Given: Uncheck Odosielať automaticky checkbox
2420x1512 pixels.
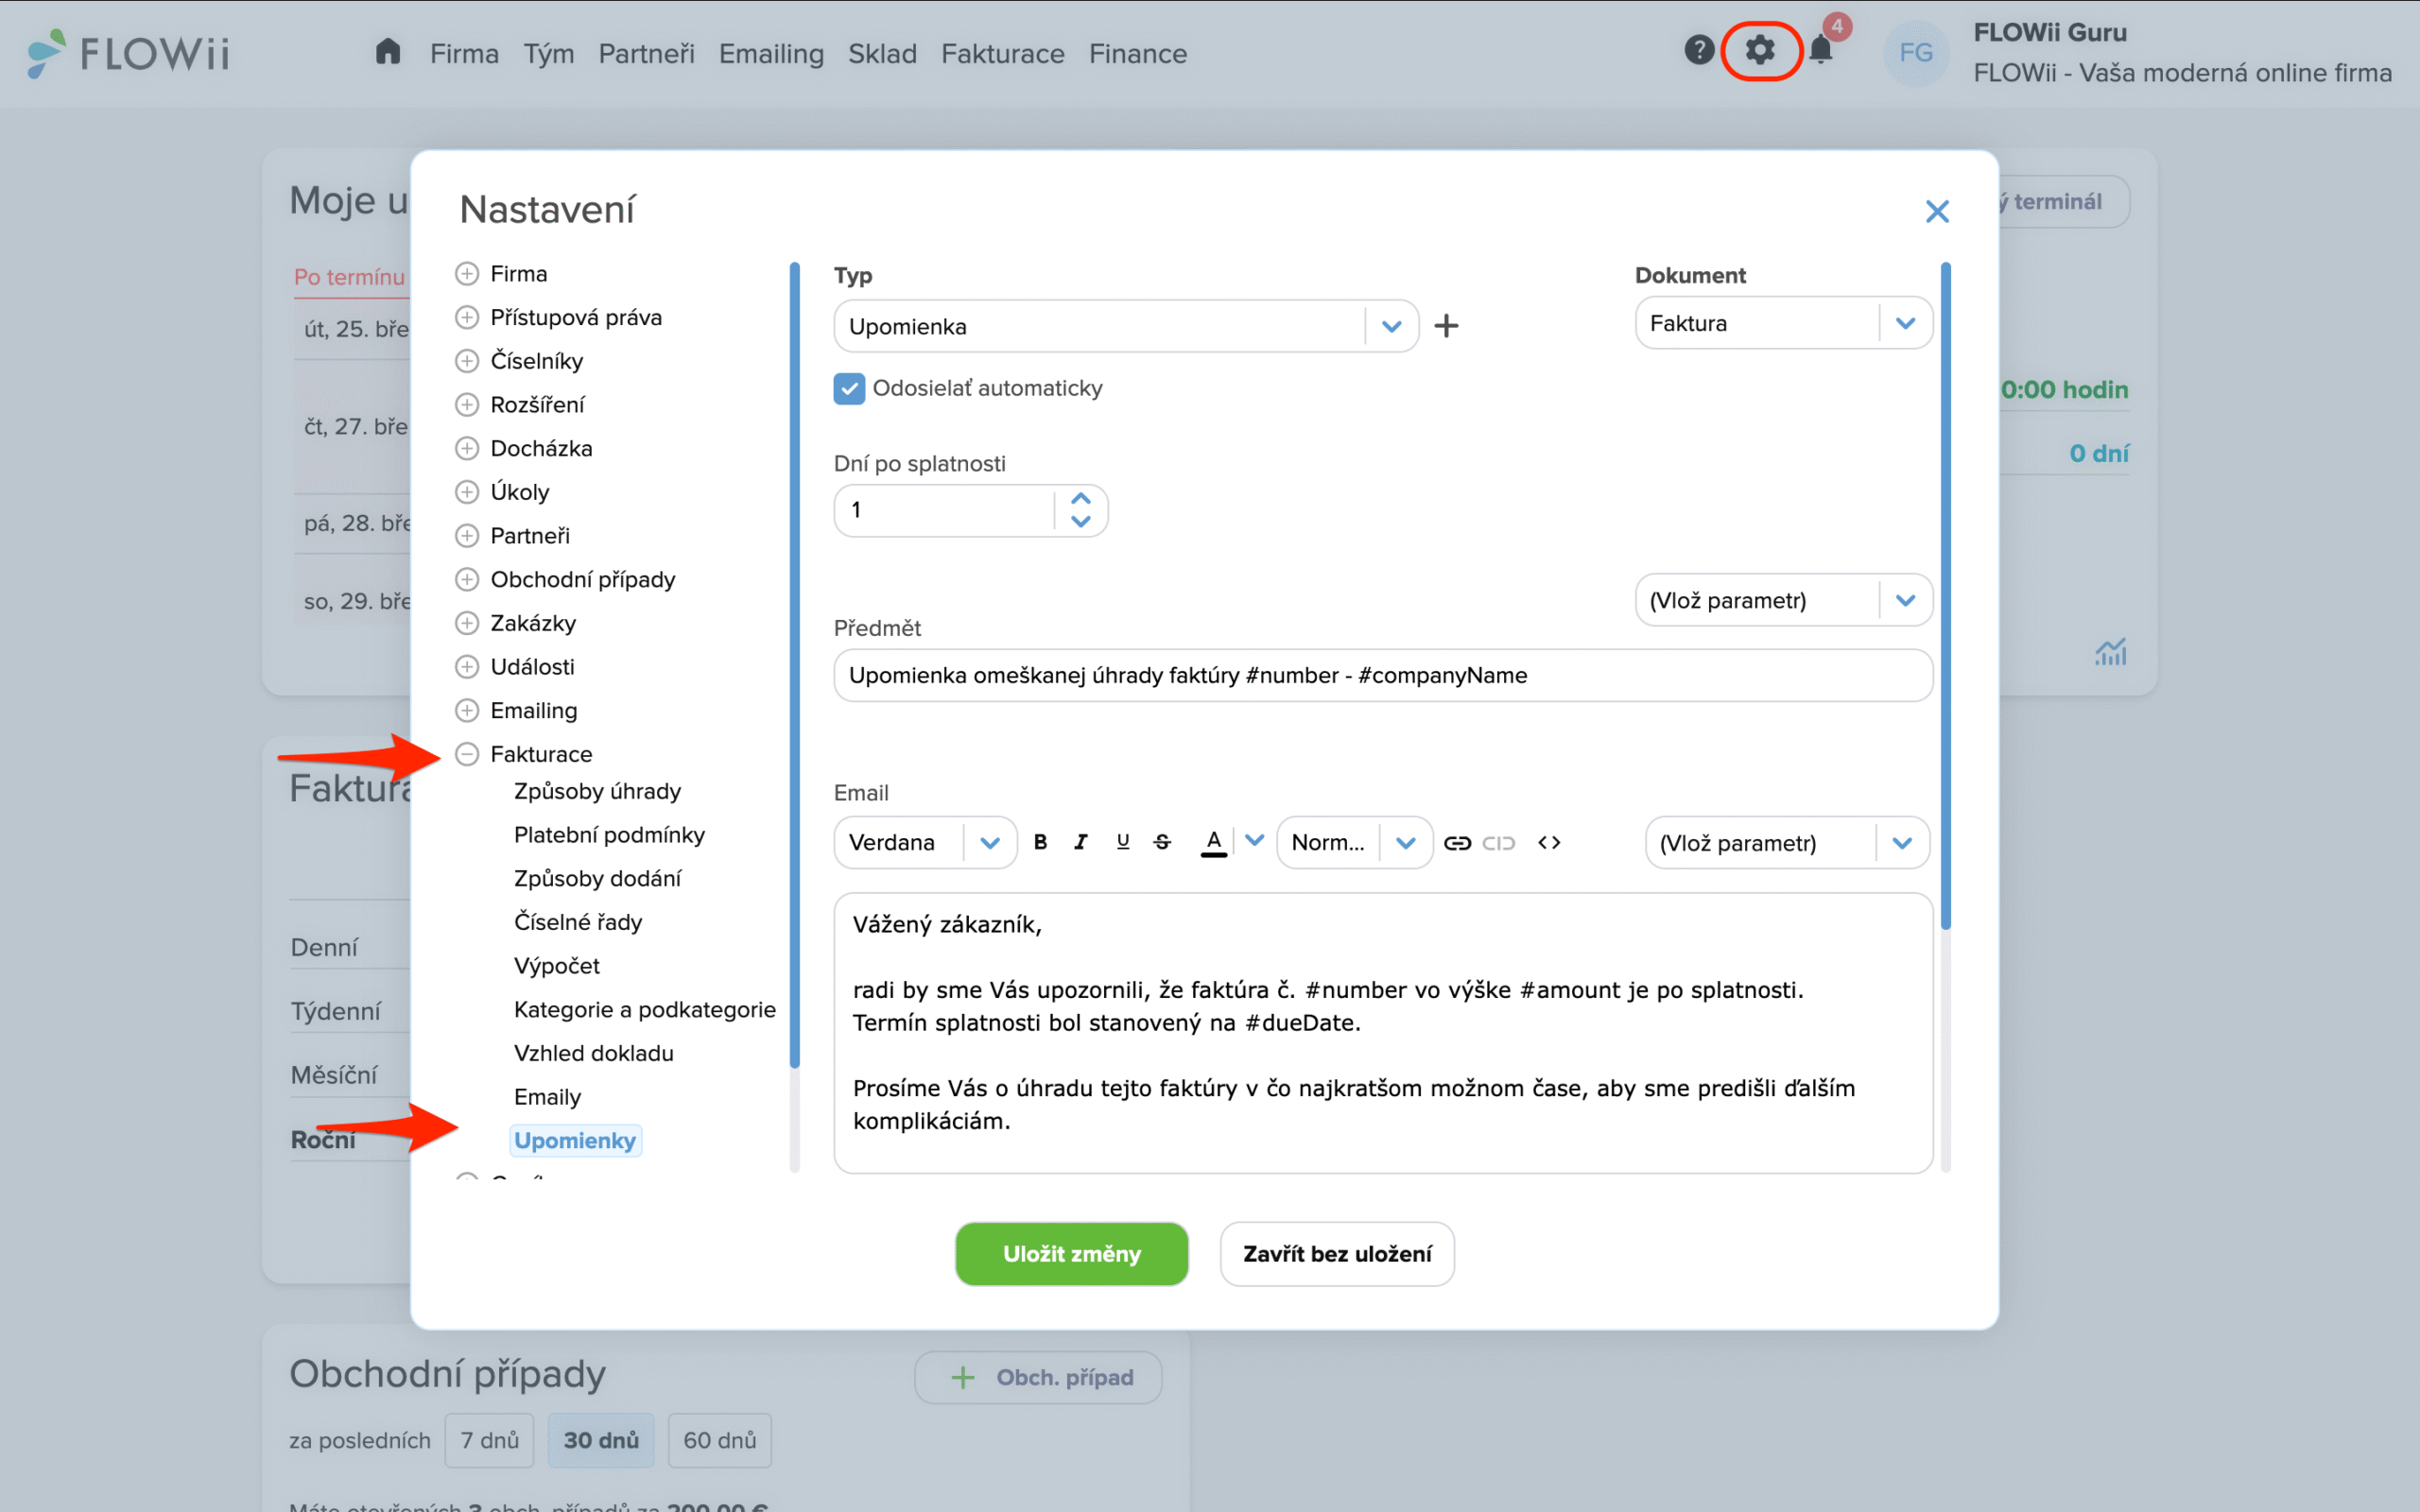Looking at the screenshot, I should (849, 389).
